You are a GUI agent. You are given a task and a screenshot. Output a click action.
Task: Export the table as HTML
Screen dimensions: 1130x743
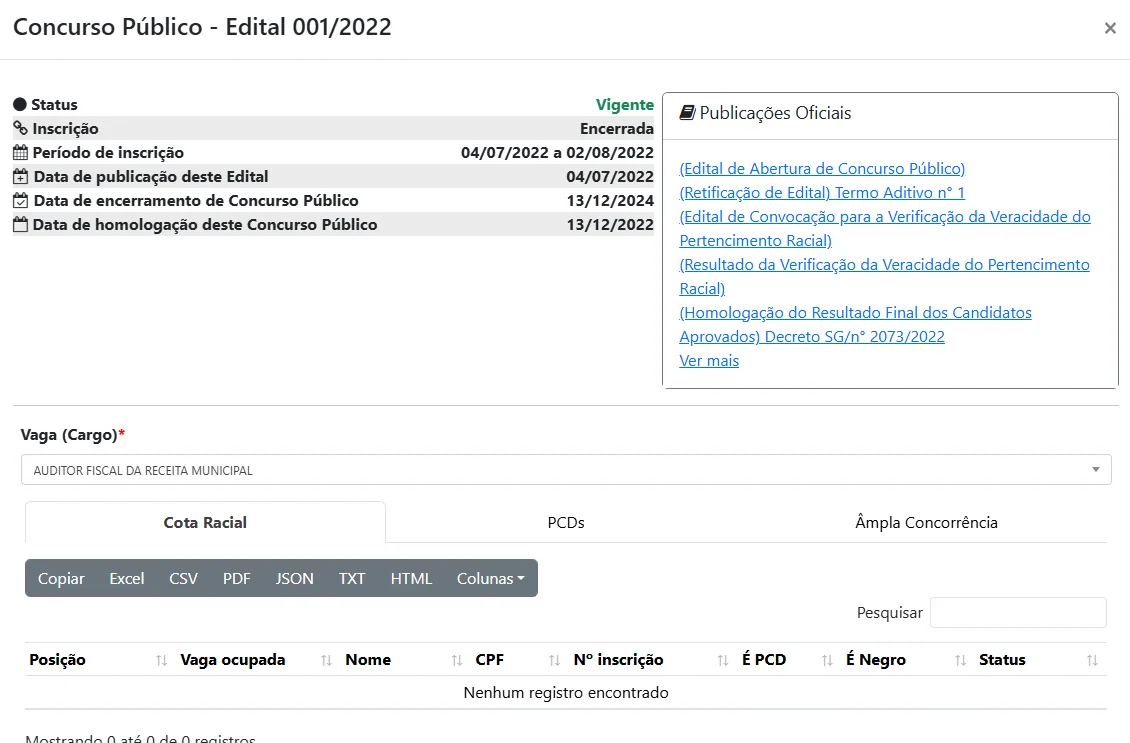pos(411,578)
